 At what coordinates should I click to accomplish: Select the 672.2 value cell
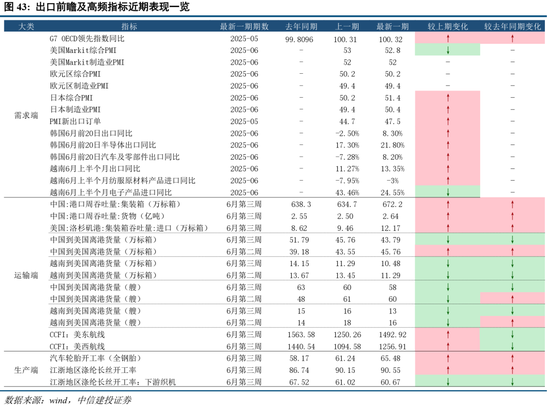point(393,204)
